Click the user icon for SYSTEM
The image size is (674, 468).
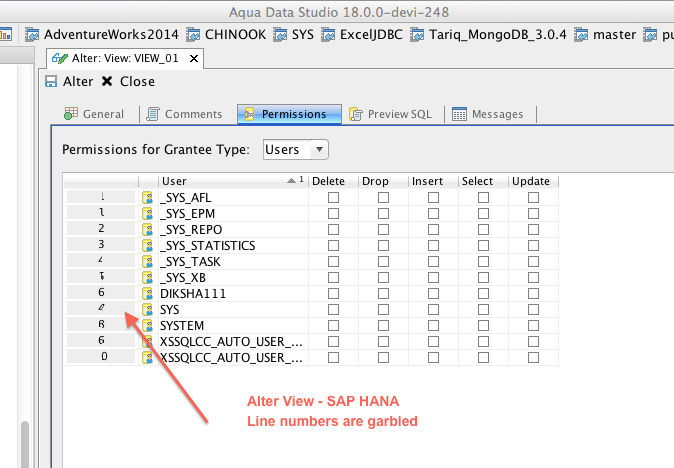tap(147, 325)
